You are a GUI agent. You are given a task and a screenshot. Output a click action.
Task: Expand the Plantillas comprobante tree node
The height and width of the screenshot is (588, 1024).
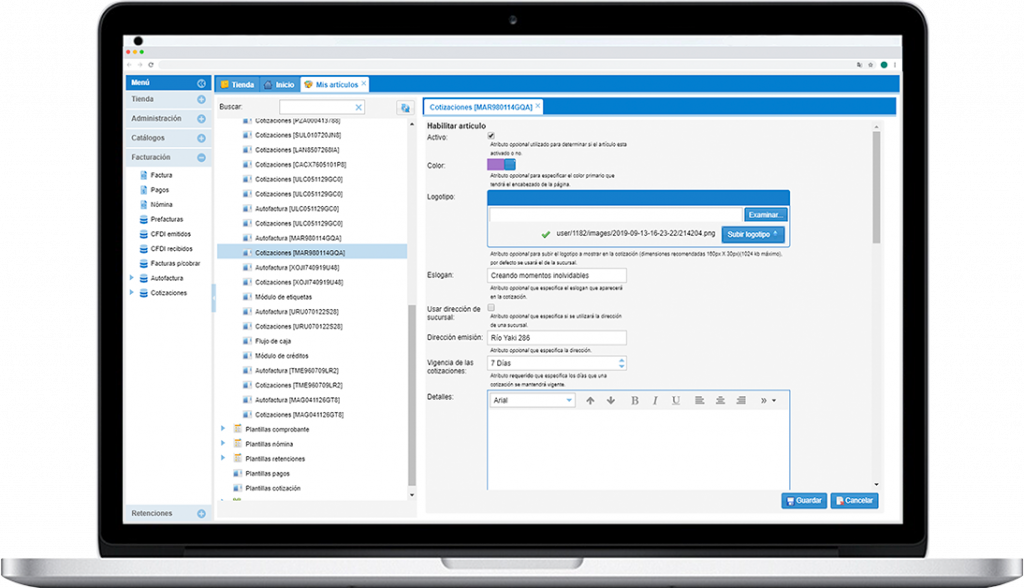coord(223,429)
